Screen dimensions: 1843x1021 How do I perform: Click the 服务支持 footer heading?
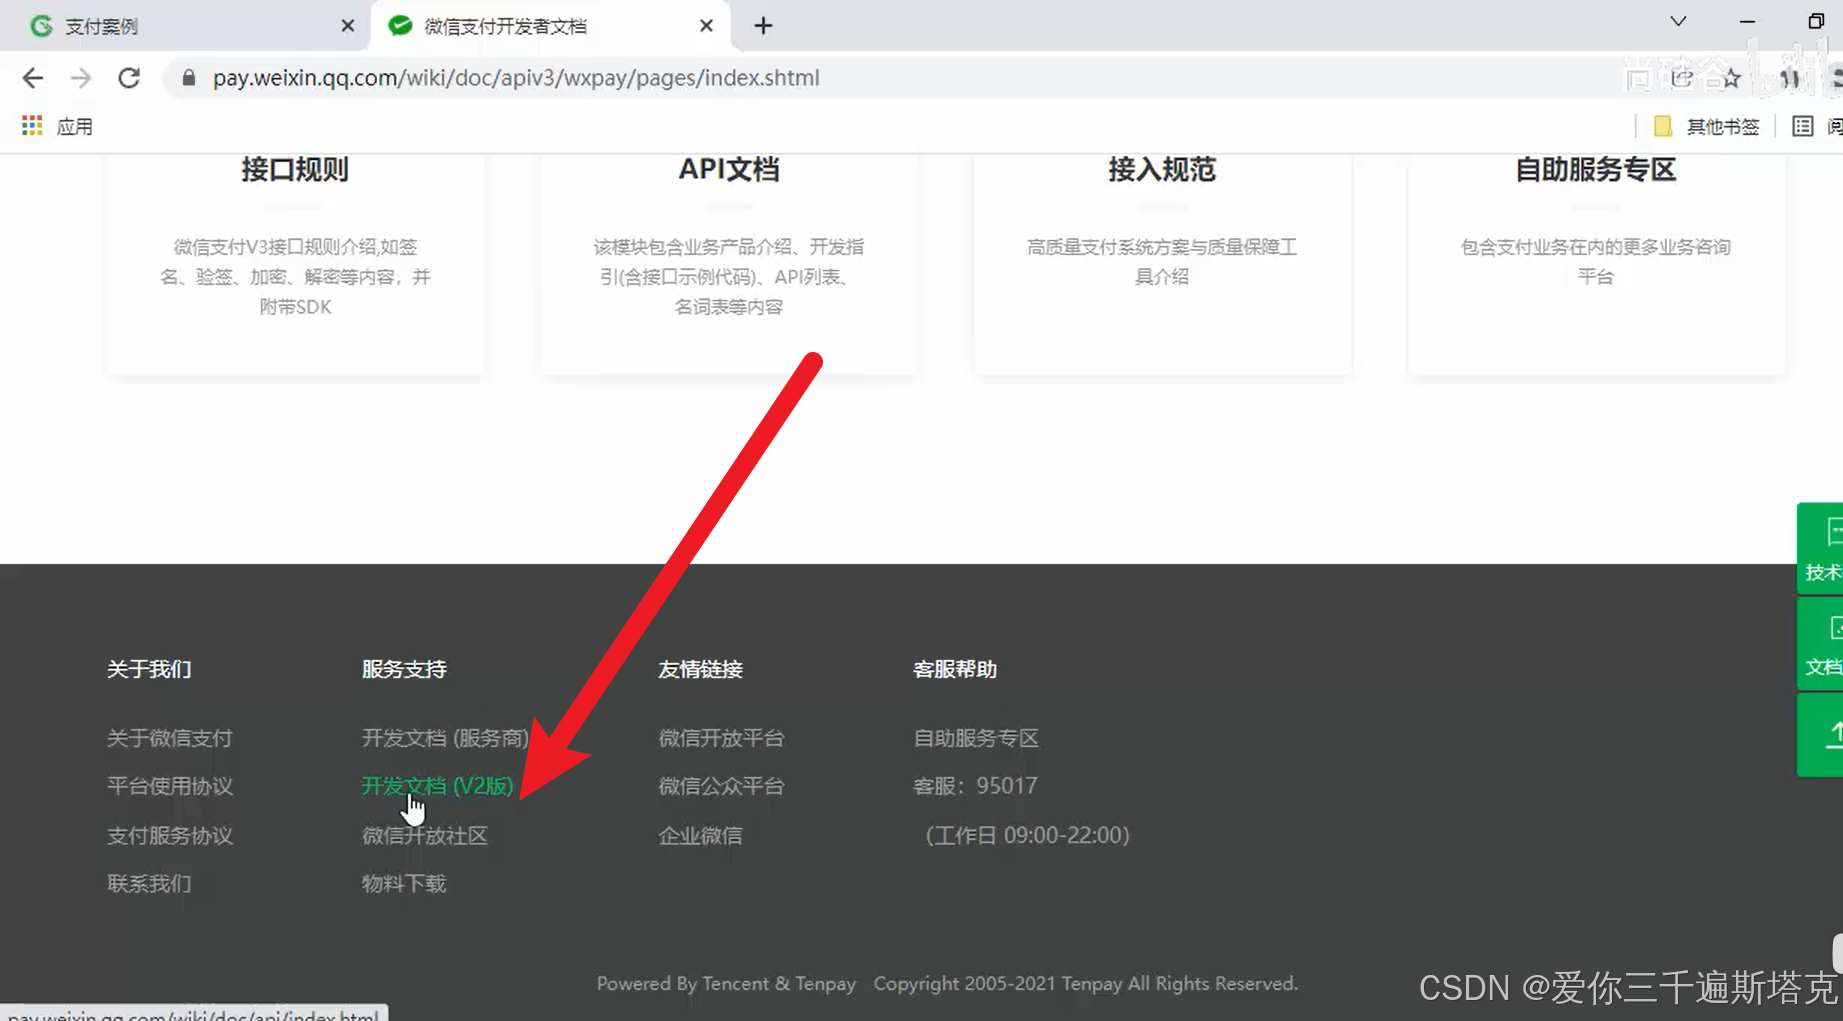click(x=403, y=669)
